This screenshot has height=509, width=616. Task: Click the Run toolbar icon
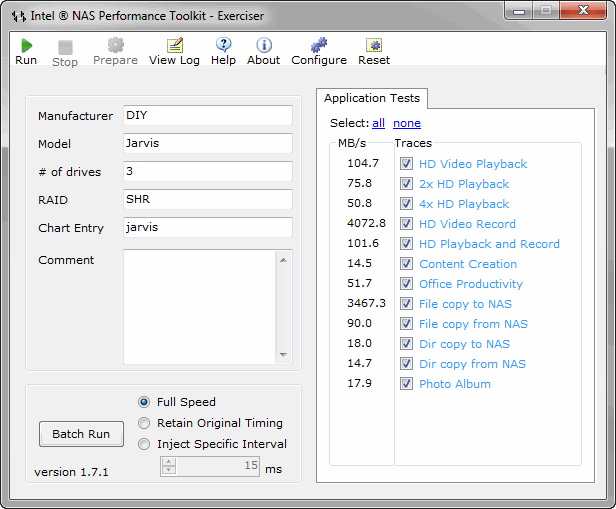pyautogui.click(x=26, y=46)
